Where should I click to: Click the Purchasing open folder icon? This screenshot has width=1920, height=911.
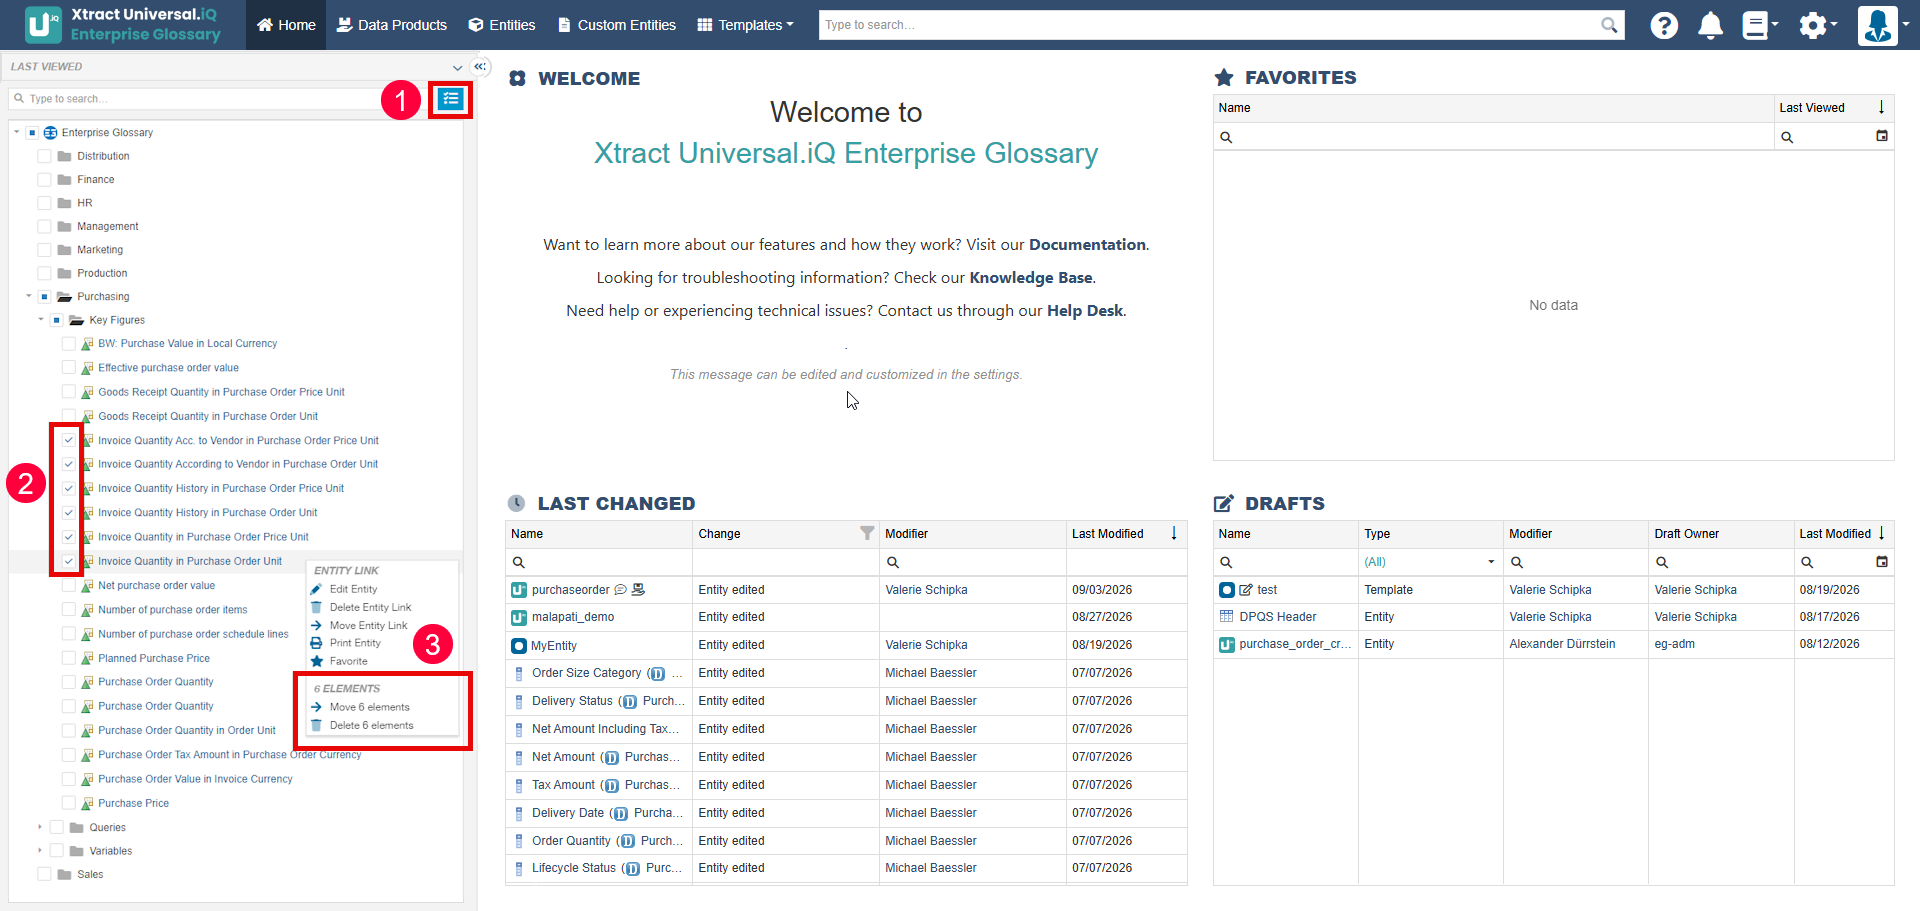point(65,296)
